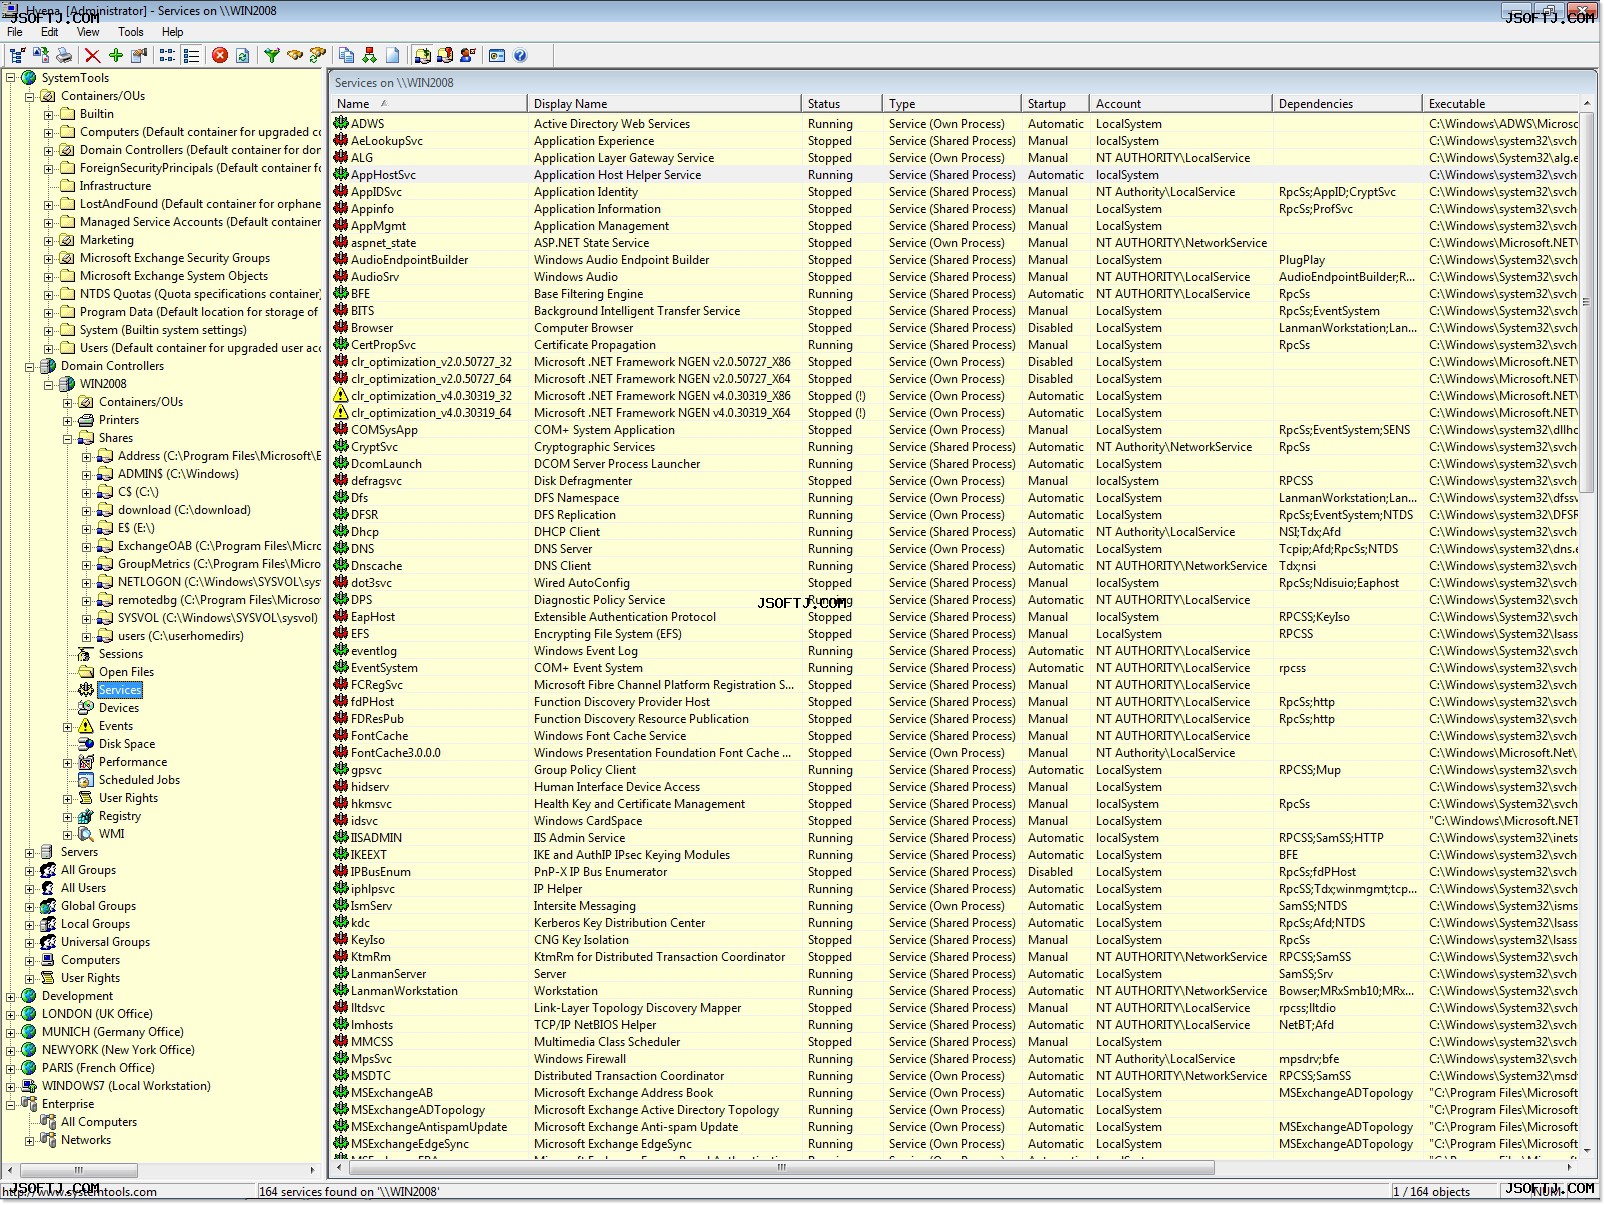Select the Kerberos Key Distribution Center row
This screenshot has width=1605, height=1205.
pyautogui.click(x=955, y=923)
